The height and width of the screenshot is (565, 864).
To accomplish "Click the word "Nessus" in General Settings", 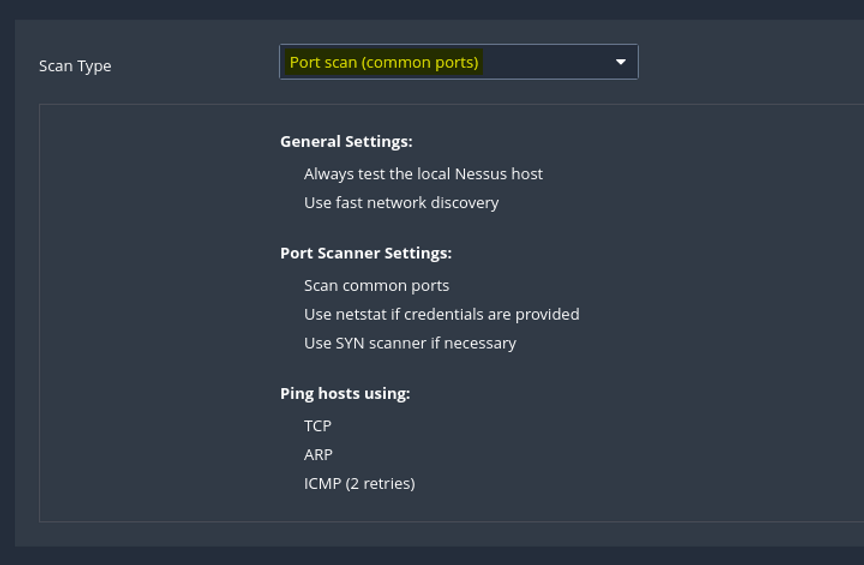I will 481,174.
